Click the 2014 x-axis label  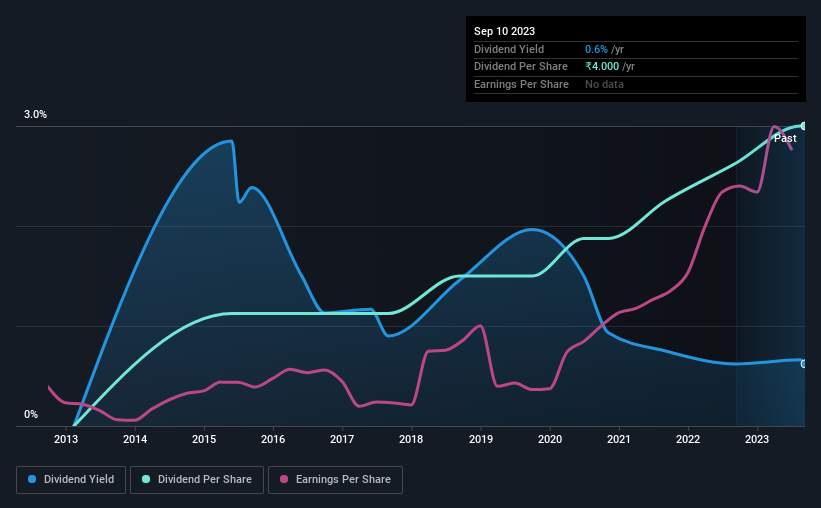(135, 439)
